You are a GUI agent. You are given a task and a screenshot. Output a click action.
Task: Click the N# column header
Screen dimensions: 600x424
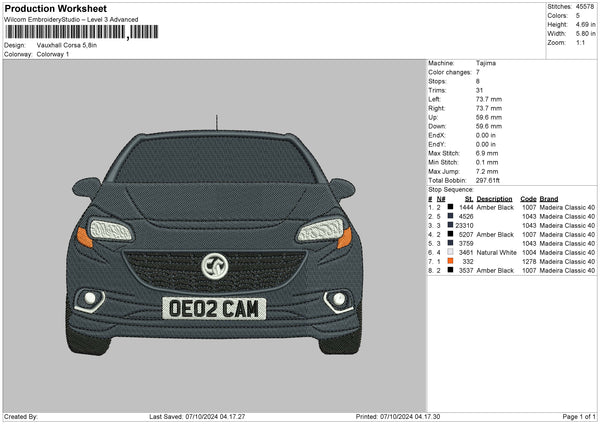[441, 199]
